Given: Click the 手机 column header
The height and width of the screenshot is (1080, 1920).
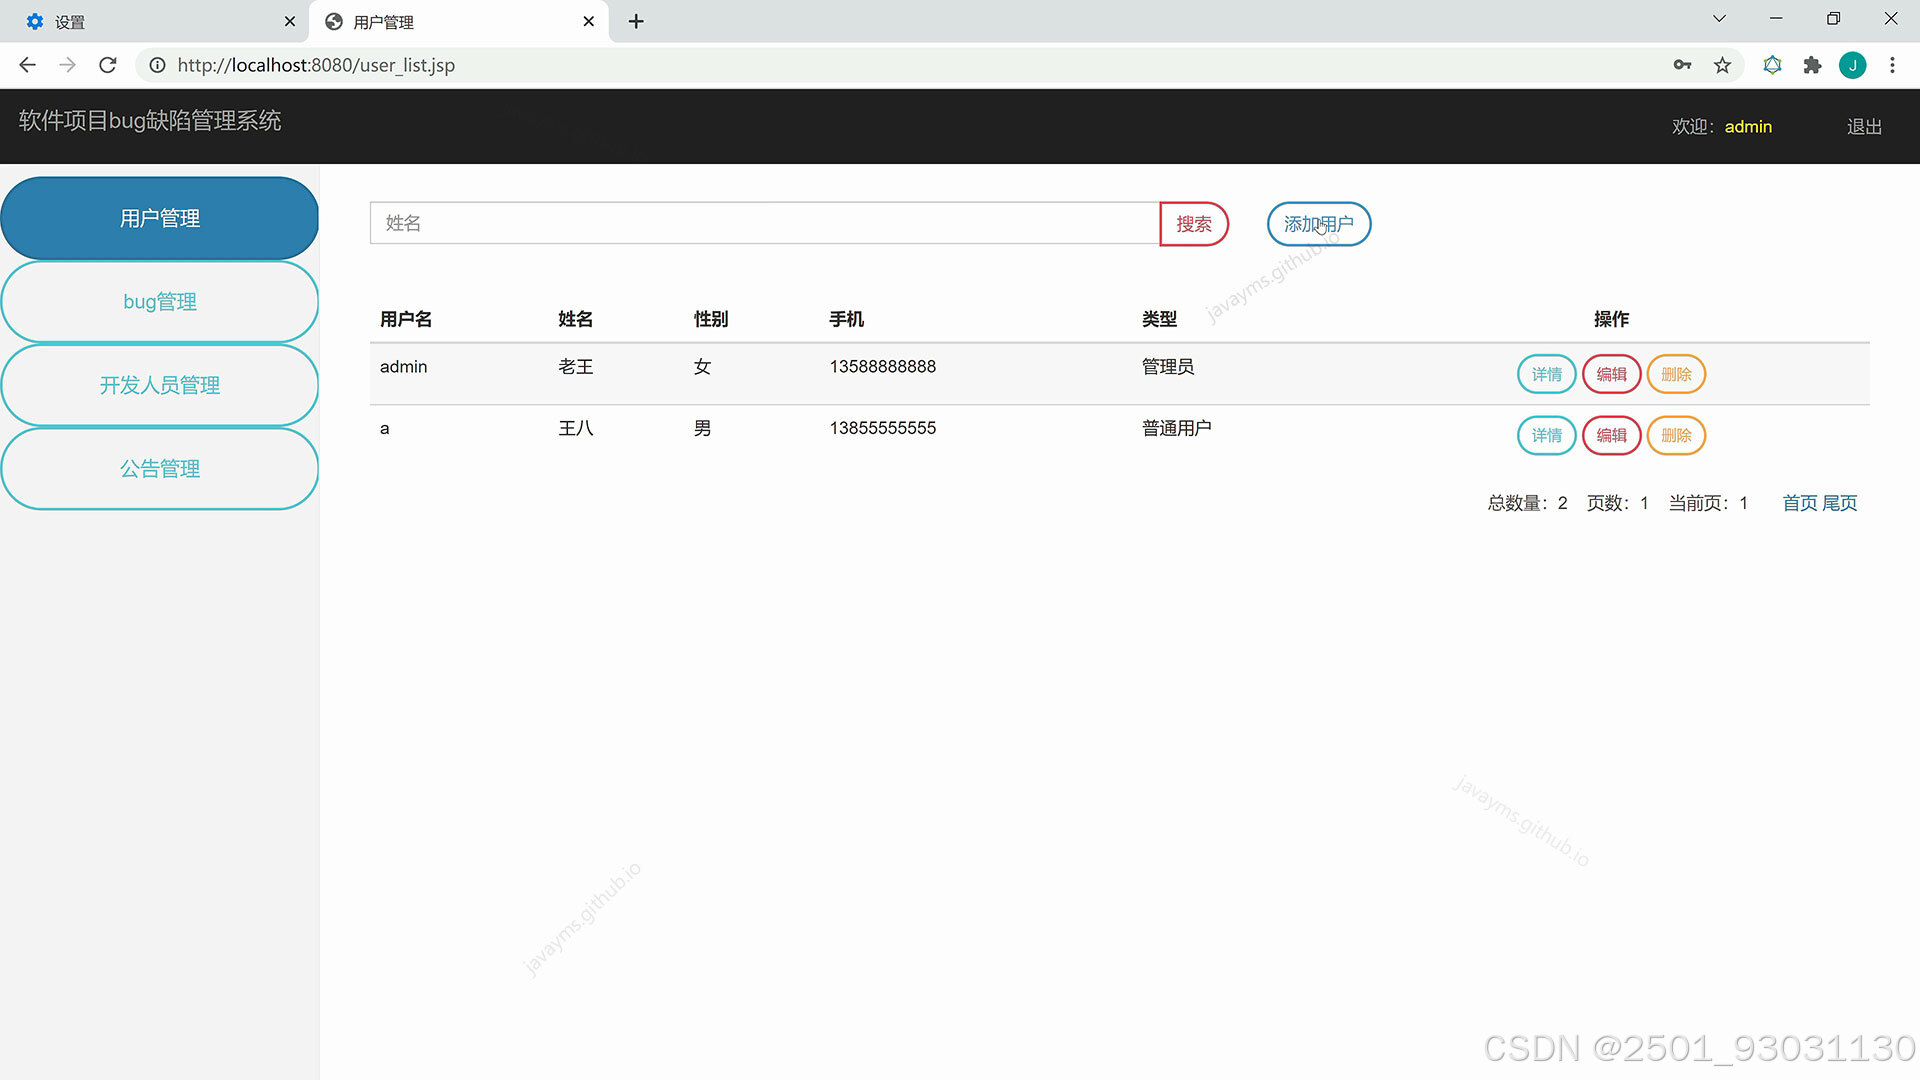Looking at the screenshot, I should coord(847,319).
